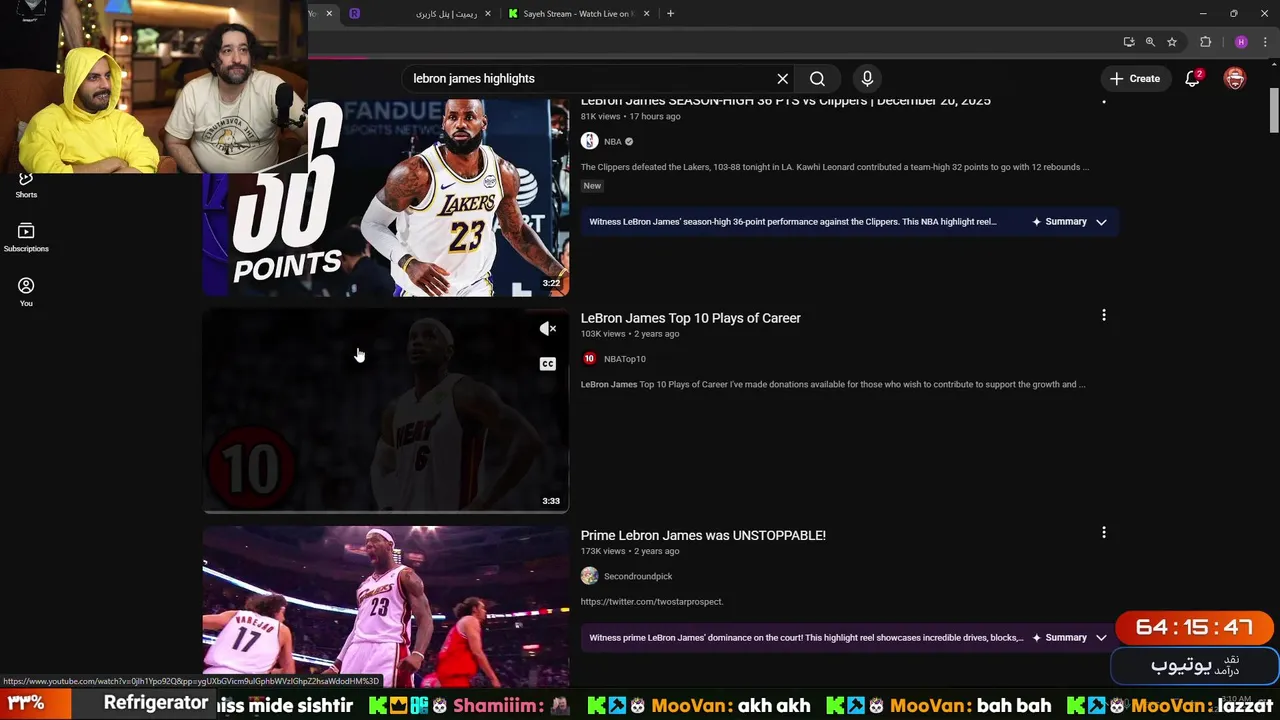Click the Create button
This screenshot has width=1280, height=720.
(x=1135, y=79)
